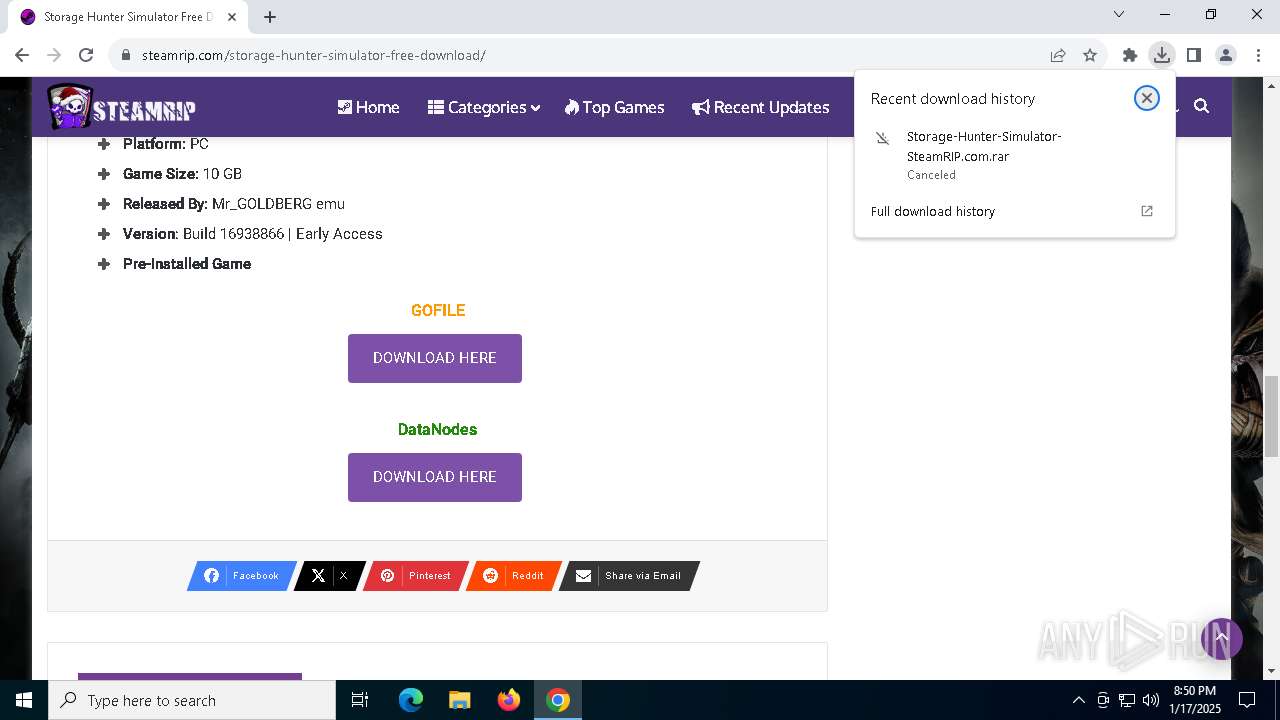The width and height of the screenshot is (1280, 720).
Task: Launch Microsoft Edge from taskbar
Action: 411,700
